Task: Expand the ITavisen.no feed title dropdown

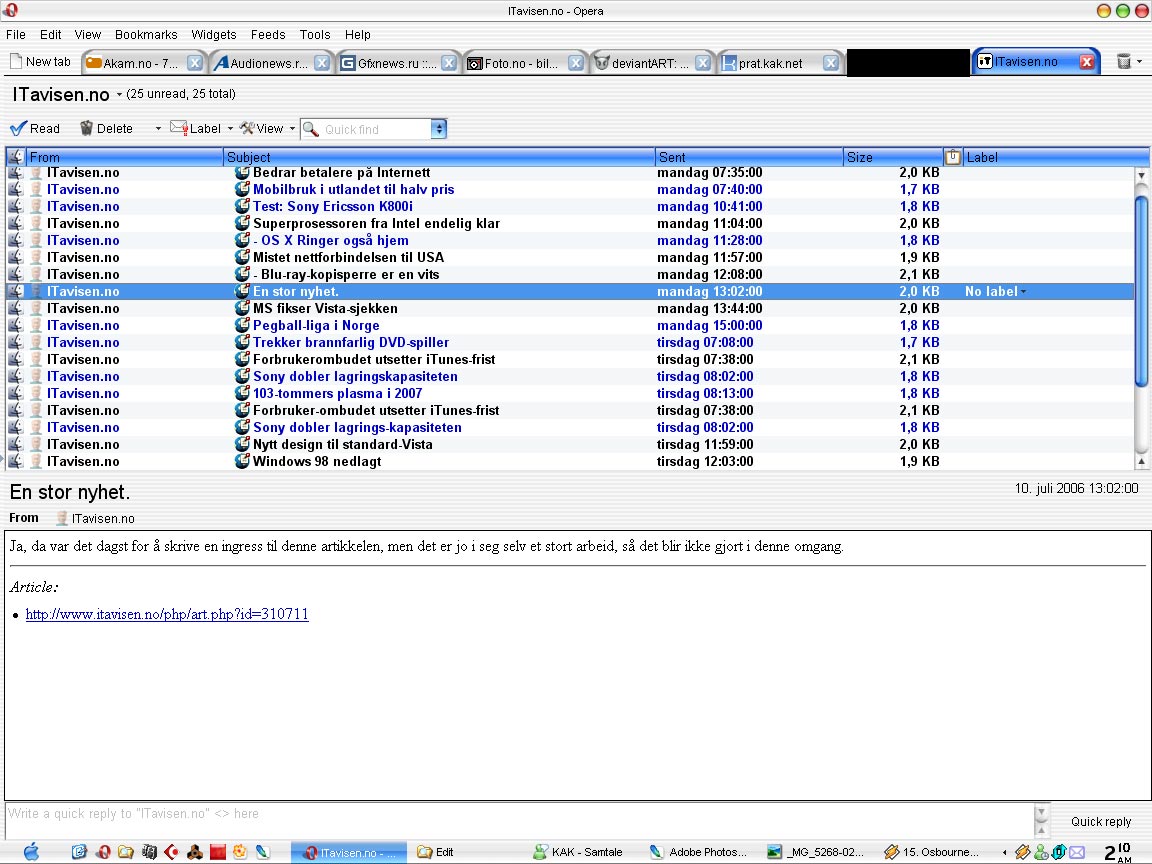Action: point(119,95)
